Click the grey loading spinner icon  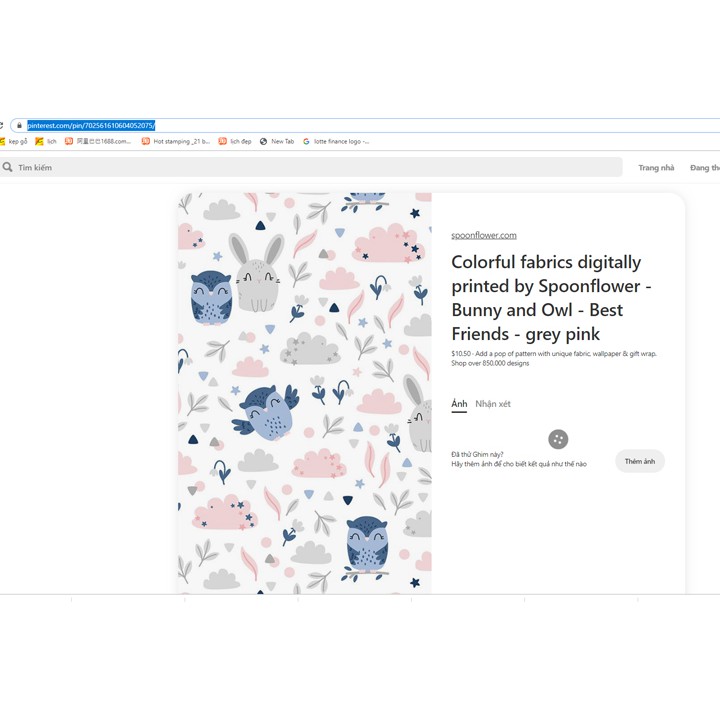tap(558, 439)
